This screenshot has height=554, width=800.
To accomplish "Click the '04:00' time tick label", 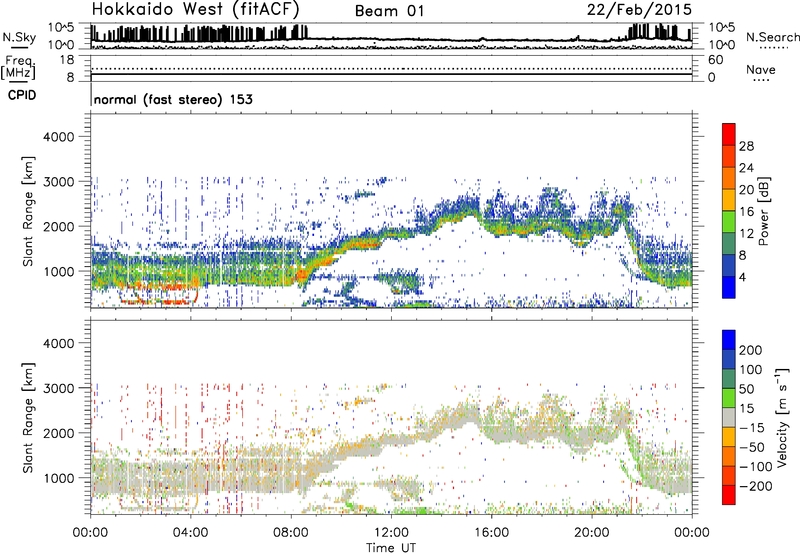I will [191, 533].
